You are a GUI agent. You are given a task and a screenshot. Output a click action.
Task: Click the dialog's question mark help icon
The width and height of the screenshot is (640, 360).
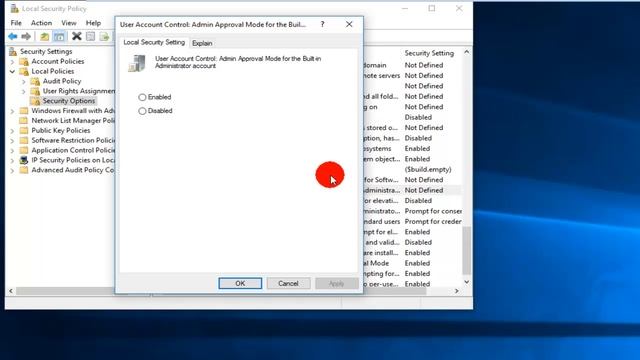(322, 24)
